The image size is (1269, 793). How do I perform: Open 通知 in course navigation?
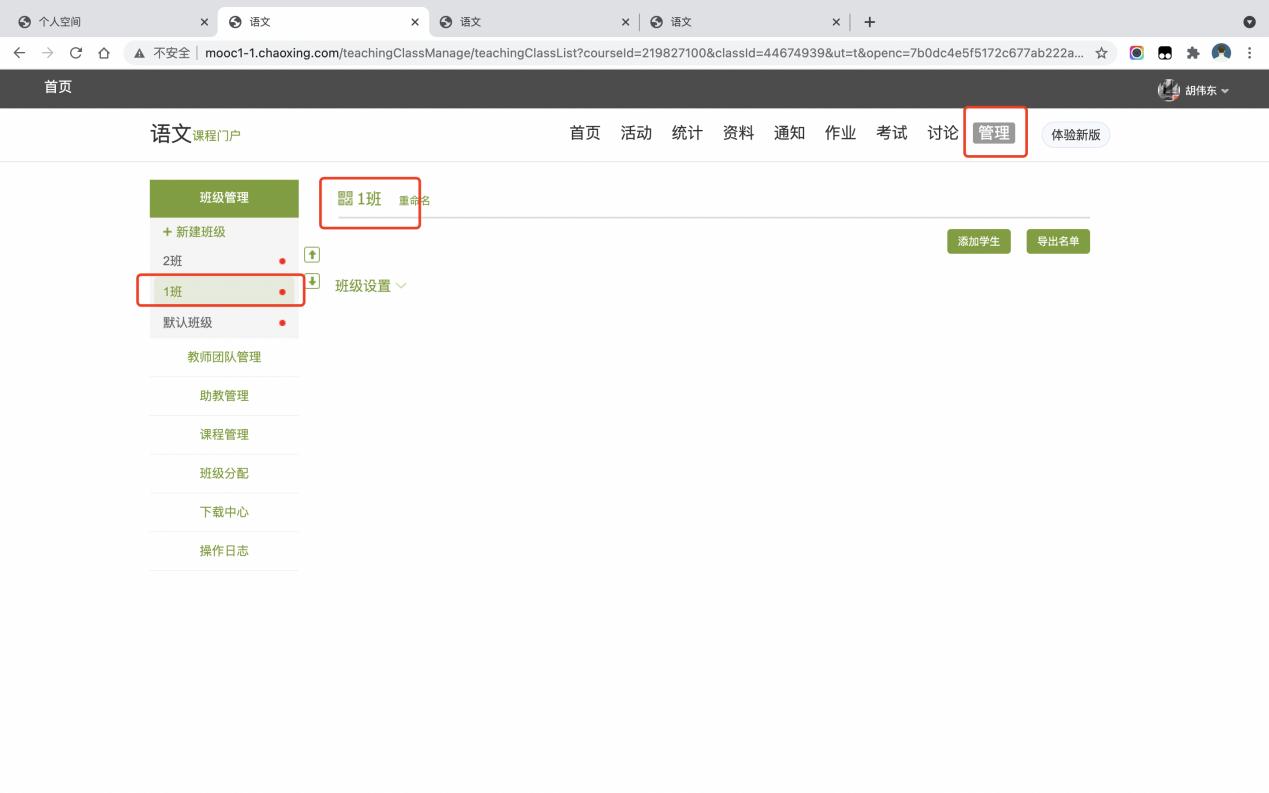(x=789, y=133)
